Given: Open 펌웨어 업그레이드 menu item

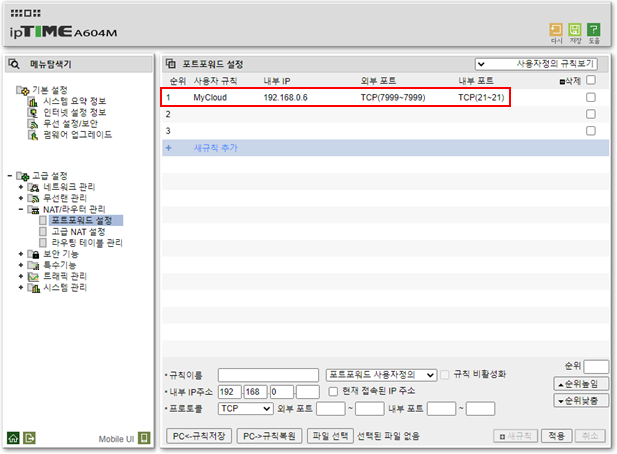Looking at the screenshot, I should [x=78, y=135].
